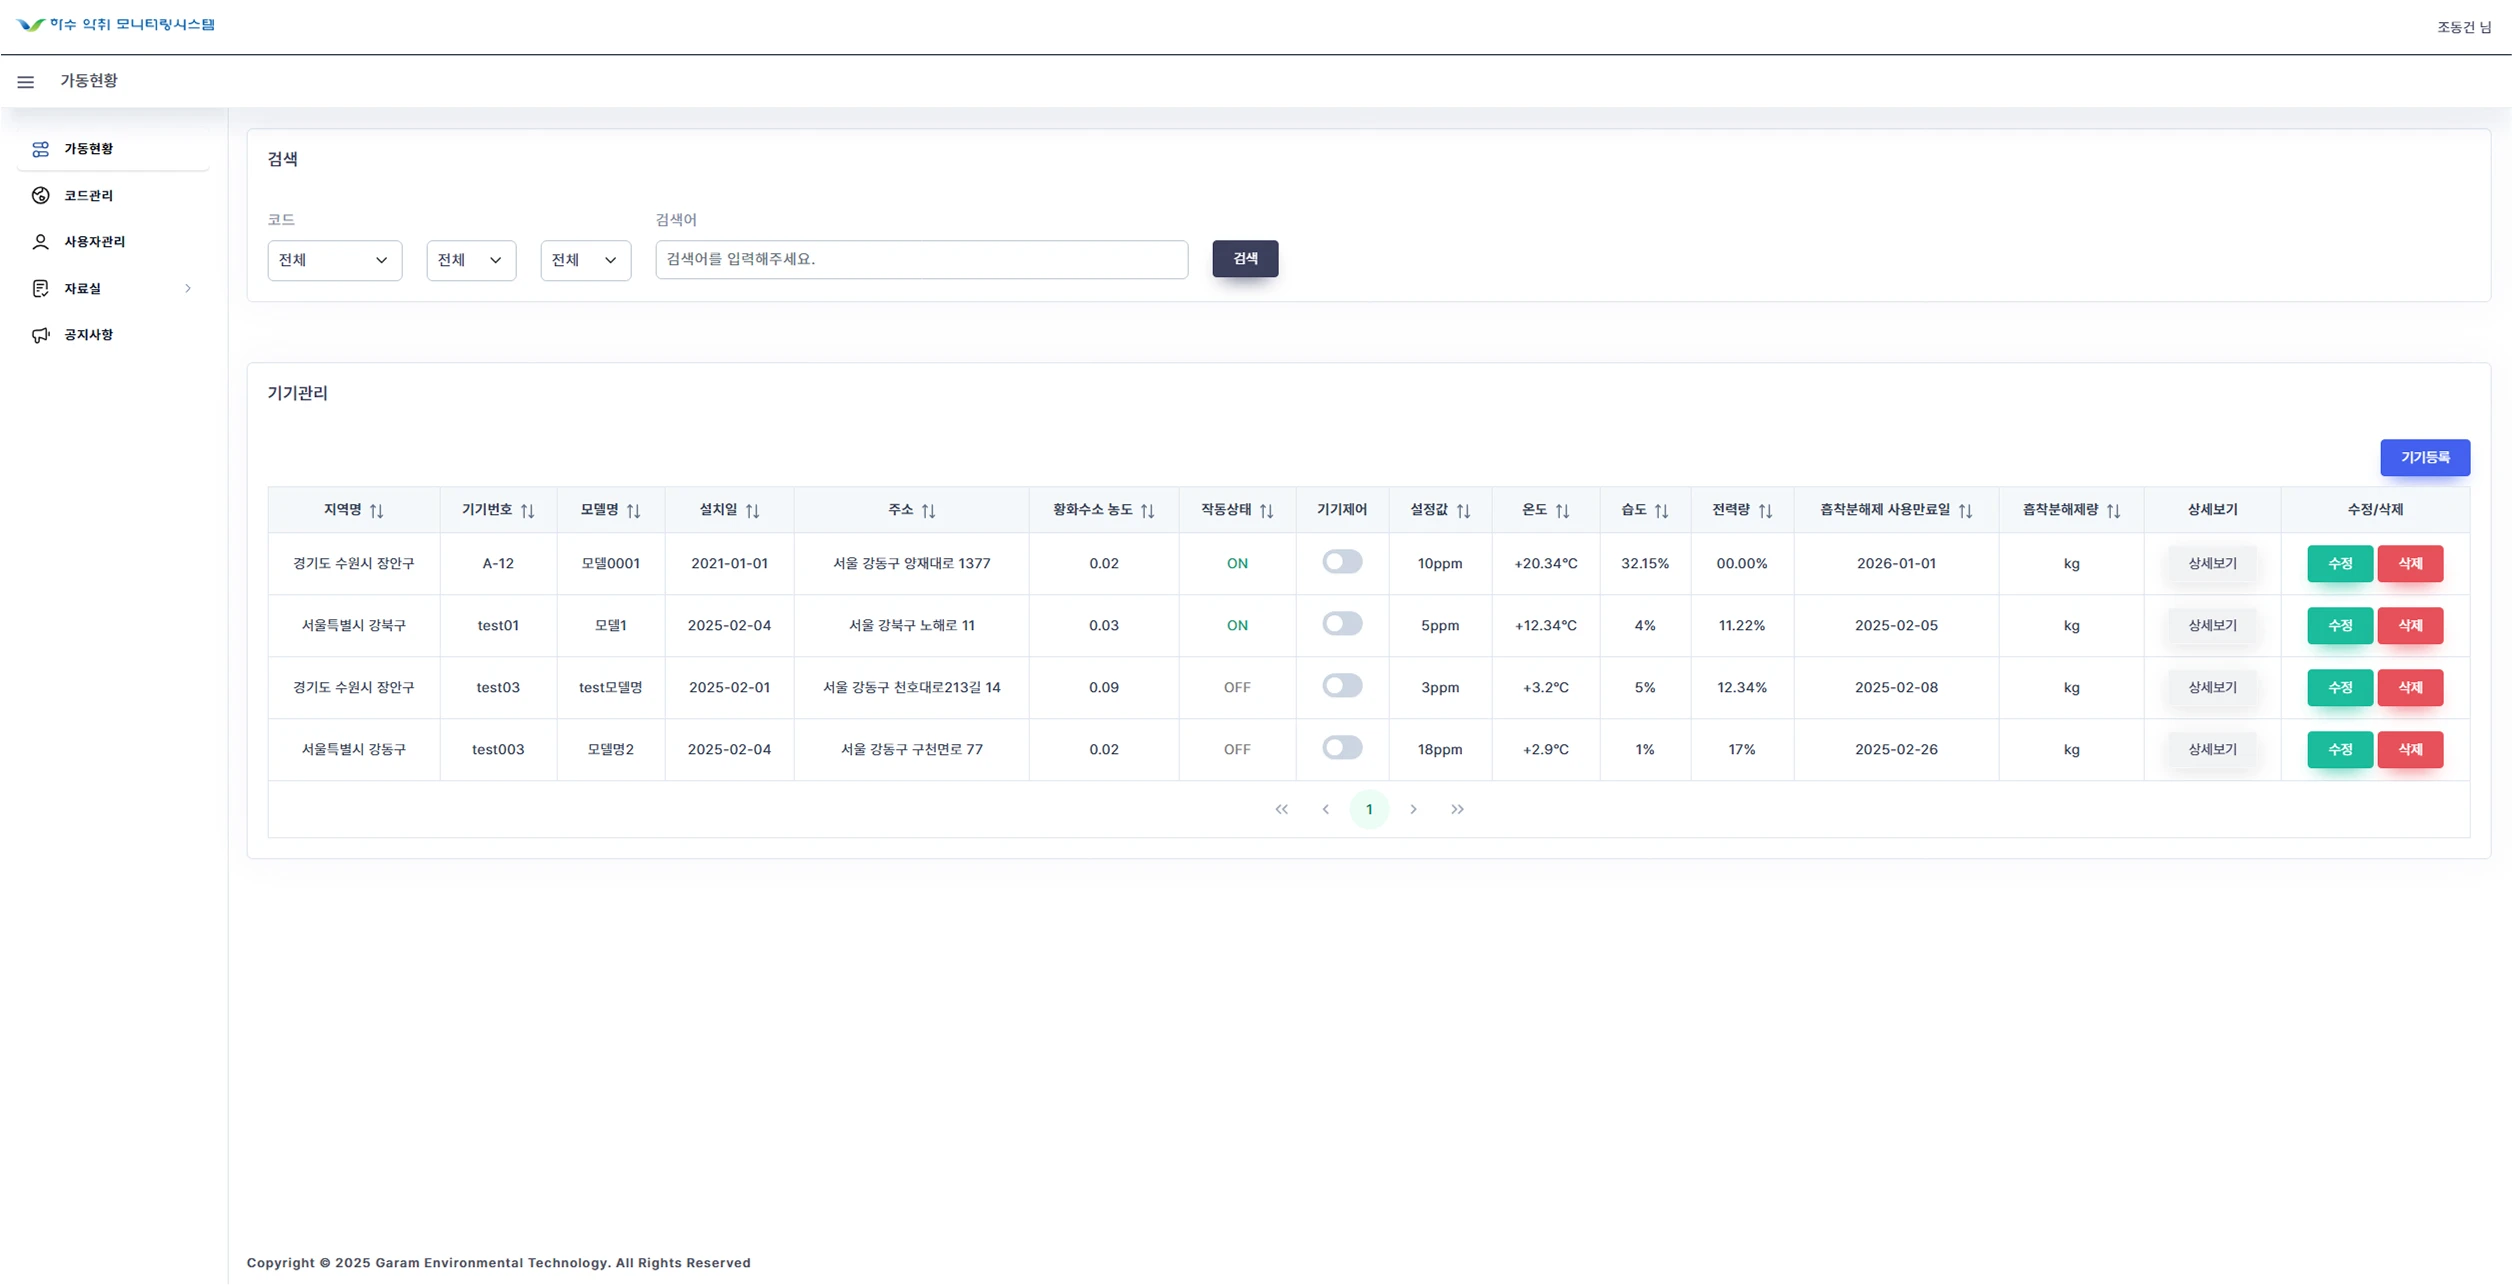Sort by 설치일 column arrows
Image resolution: width=2512 pixels, height=1286 pixels.
click(x=752, y=510)
